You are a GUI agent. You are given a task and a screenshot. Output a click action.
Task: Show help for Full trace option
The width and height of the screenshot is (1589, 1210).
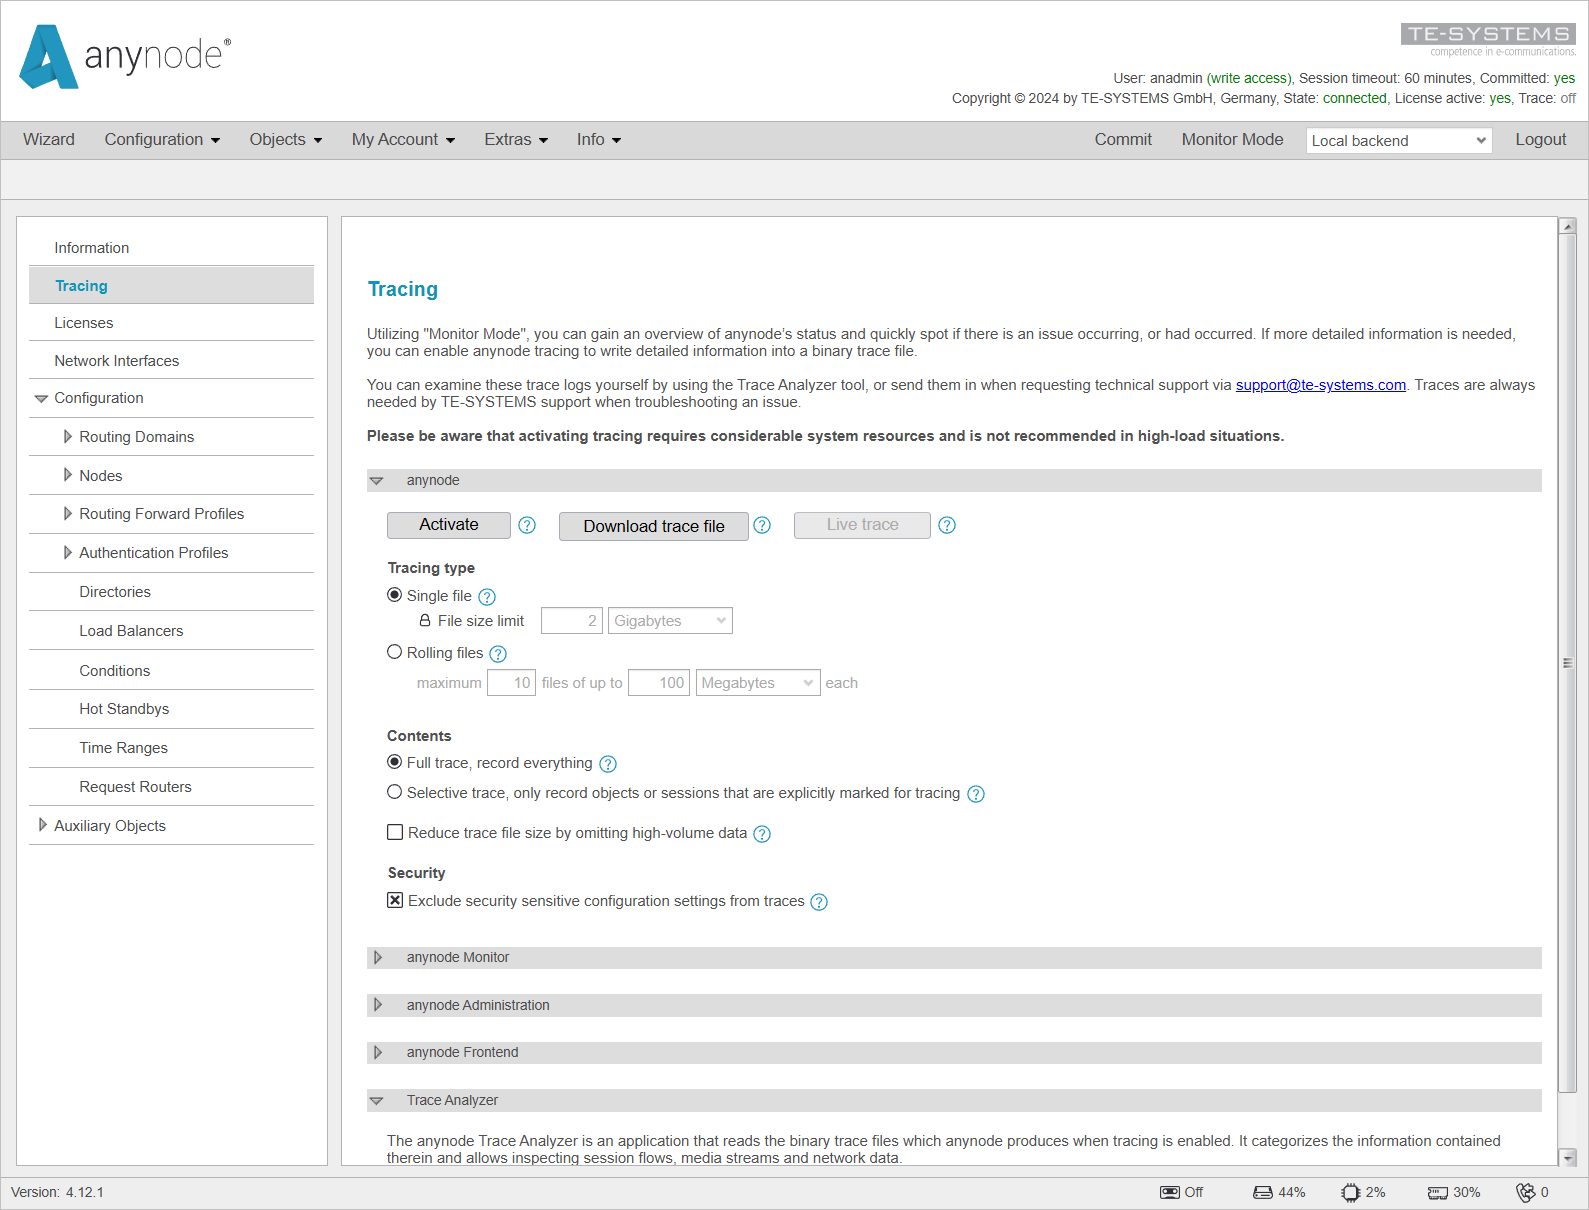tap(608, 764)
